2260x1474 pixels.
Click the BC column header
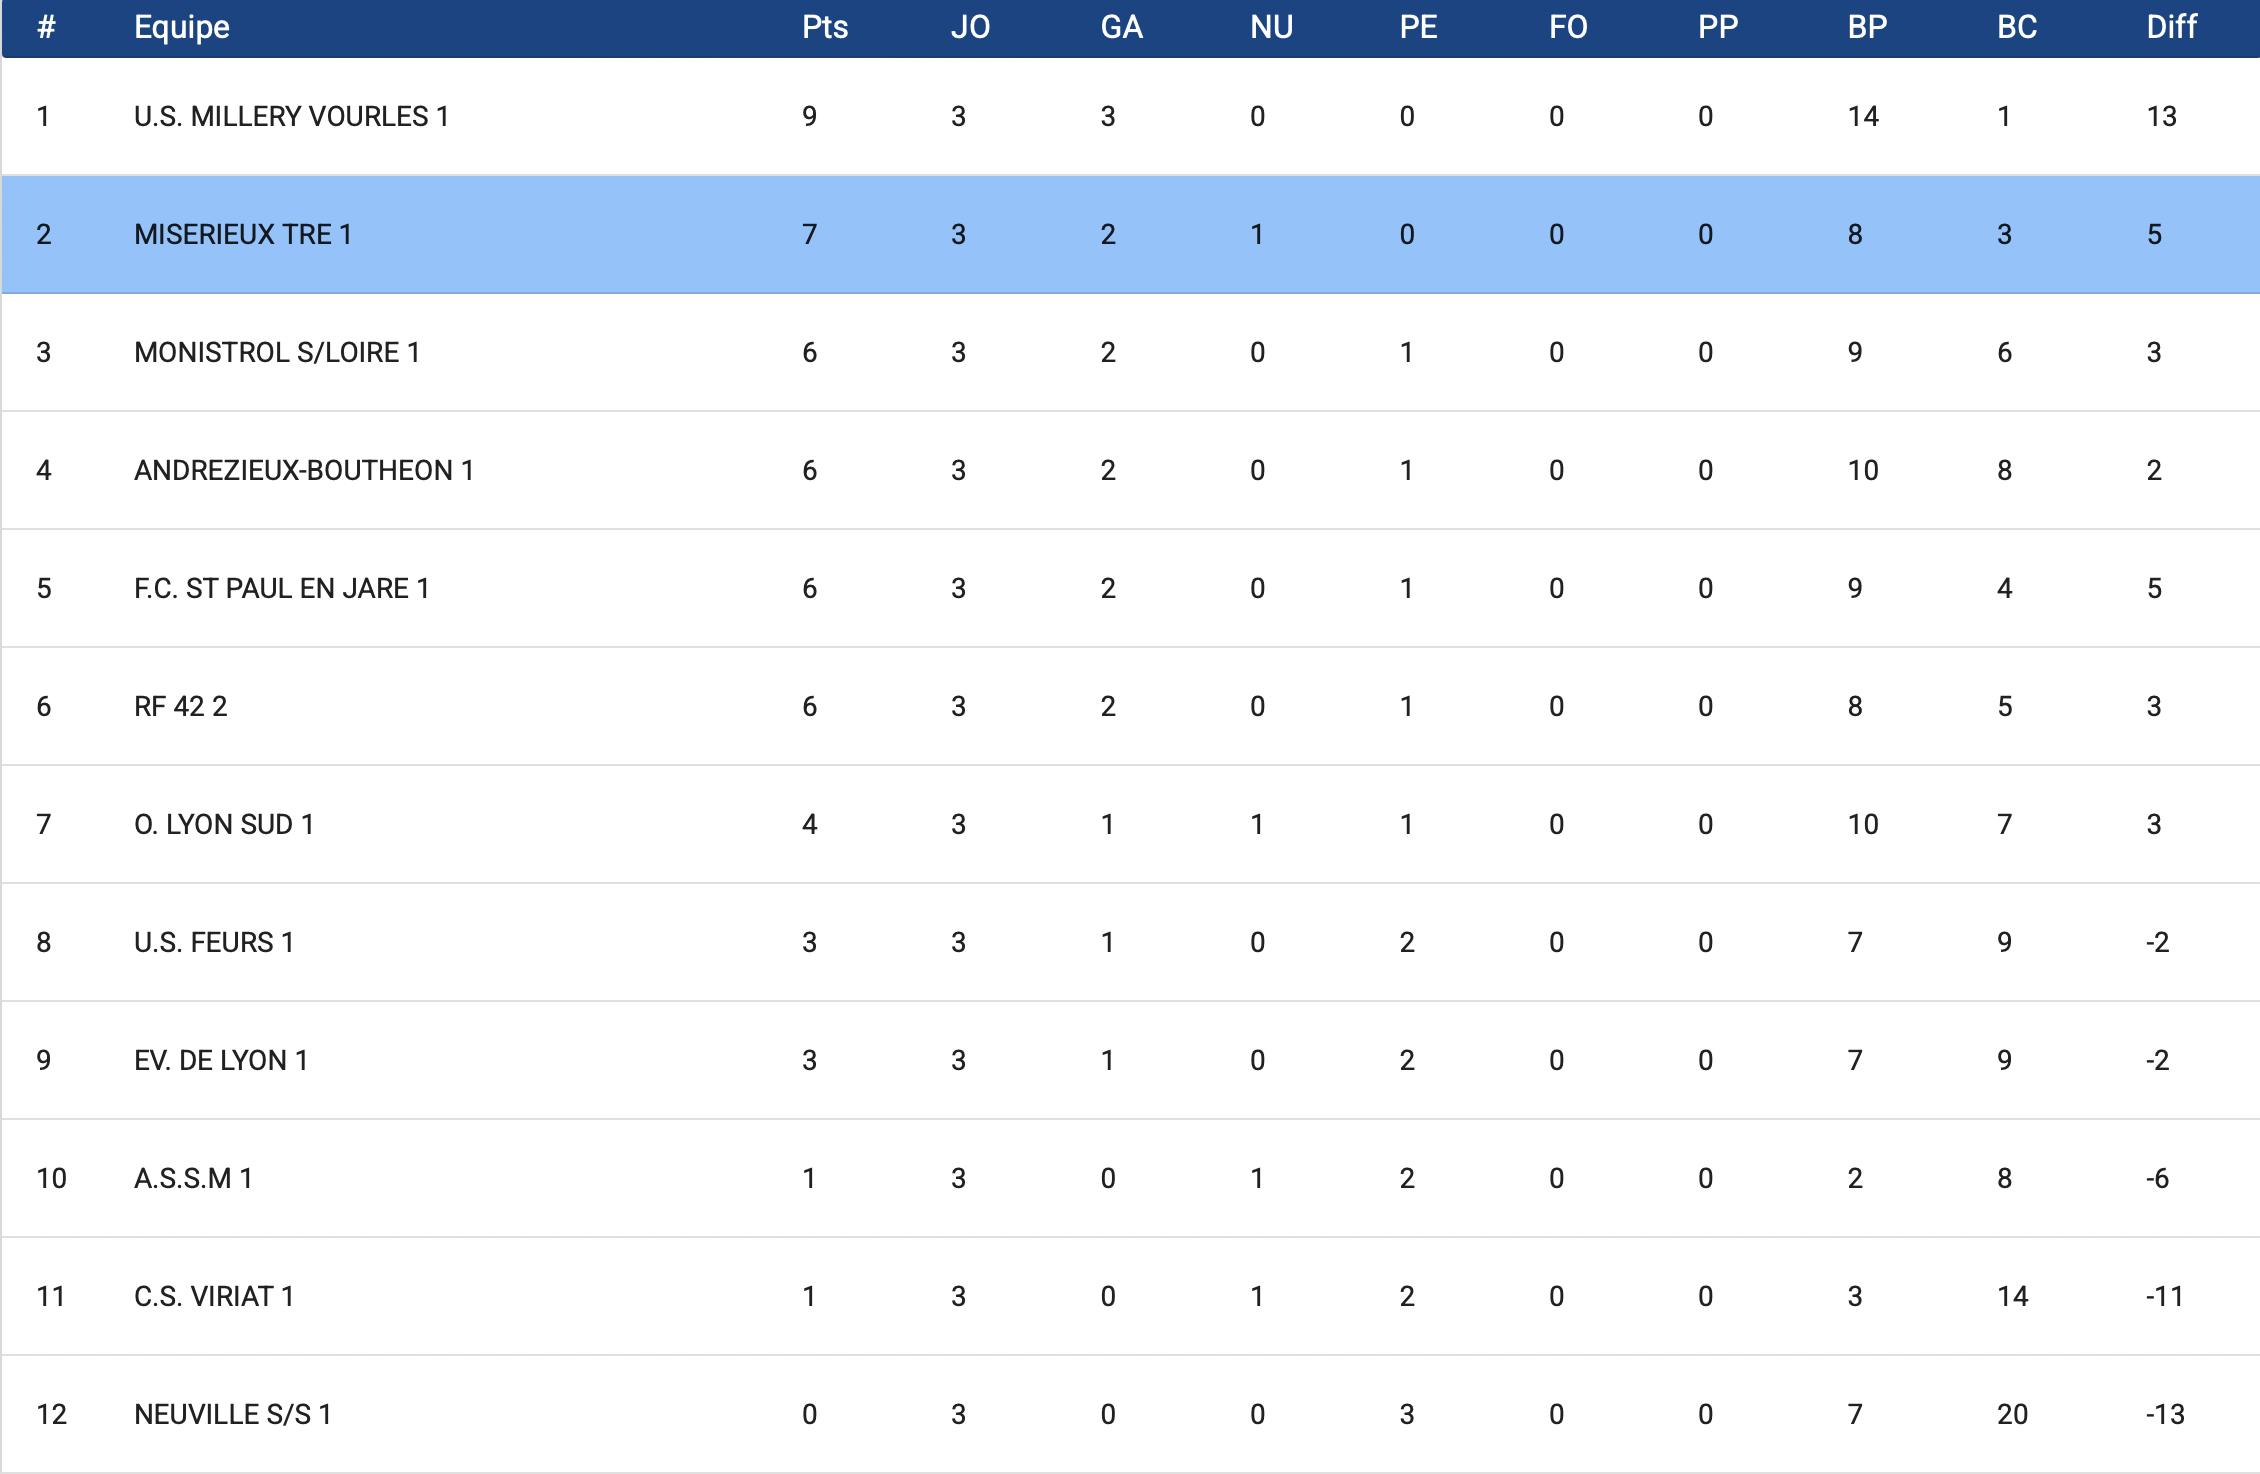click(2017, 27)
